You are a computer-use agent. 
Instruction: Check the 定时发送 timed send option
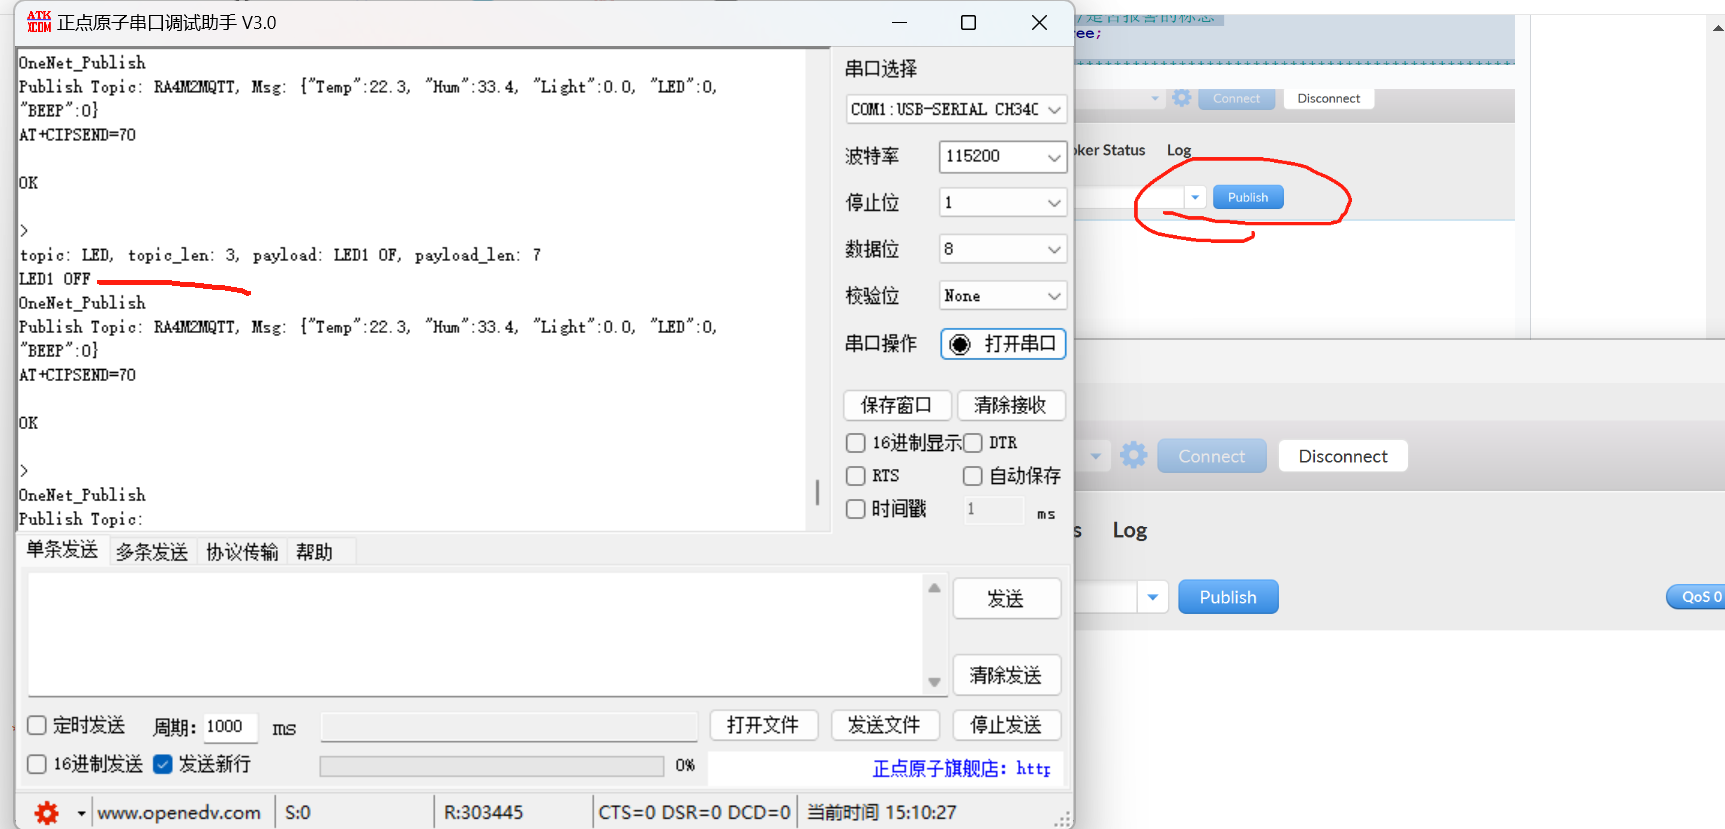pos(37,725)
